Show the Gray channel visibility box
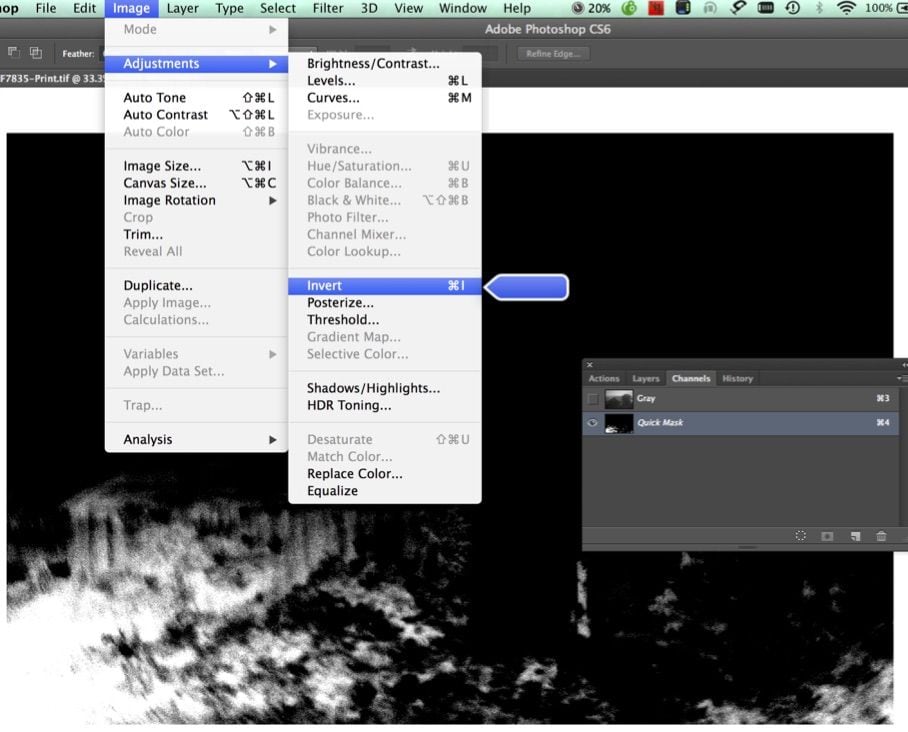The height and width of the screenshot is (732, 908). pyautogui.click(x=593, y=399)
